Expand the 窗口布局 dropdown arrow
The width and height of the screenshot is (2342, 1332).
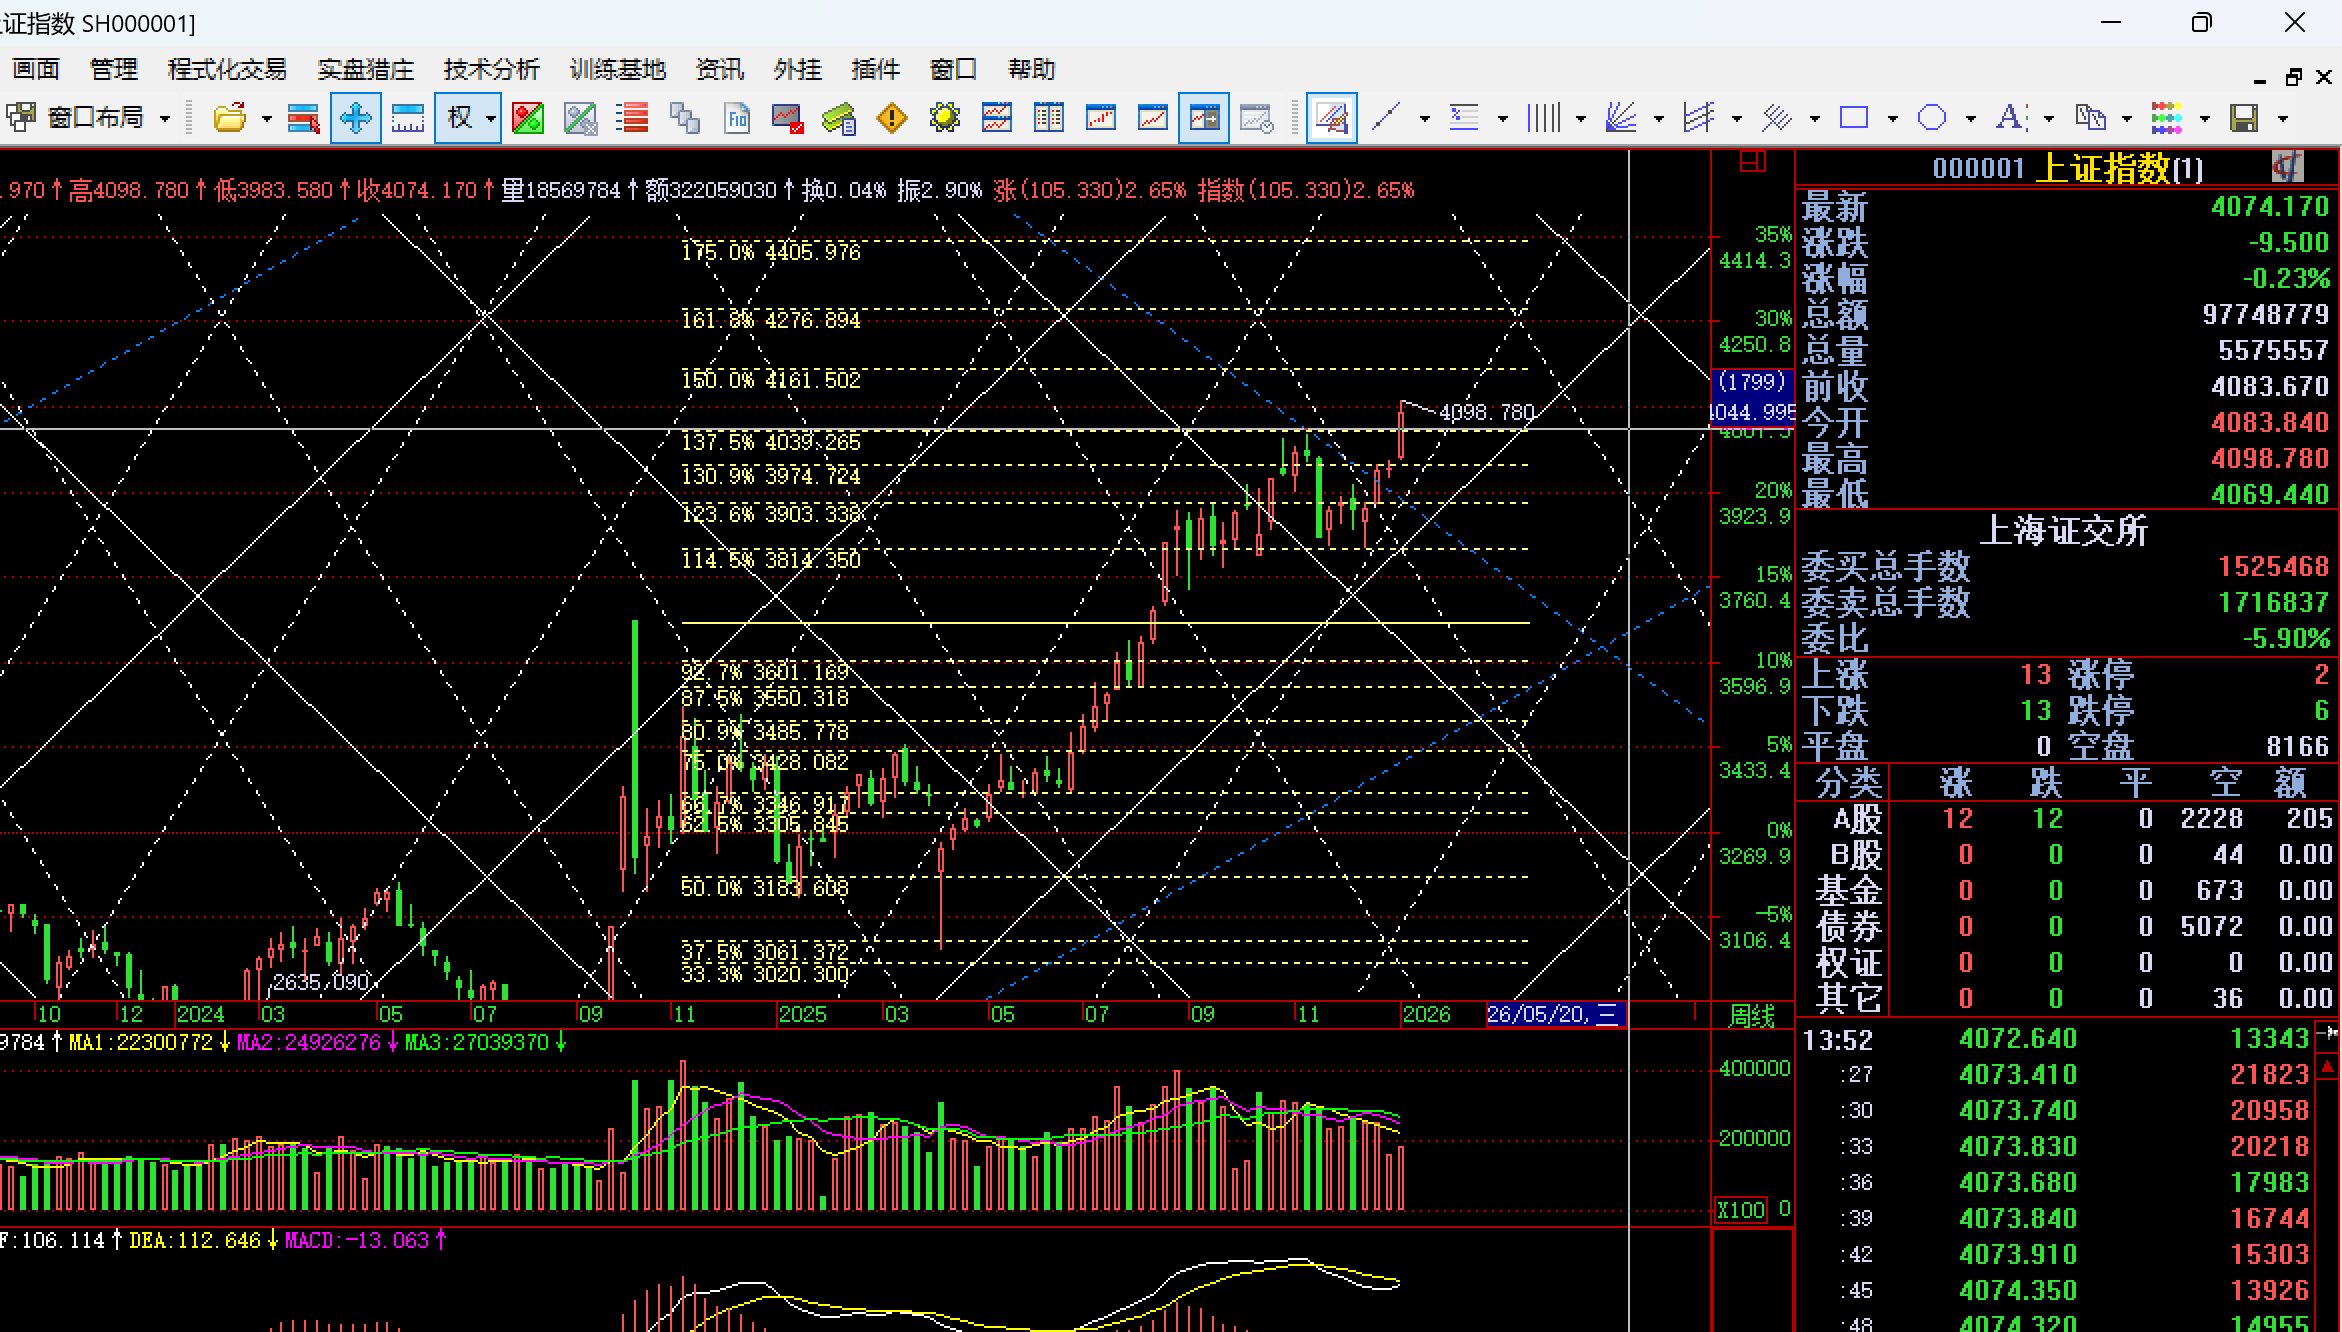tap(165, 118)
